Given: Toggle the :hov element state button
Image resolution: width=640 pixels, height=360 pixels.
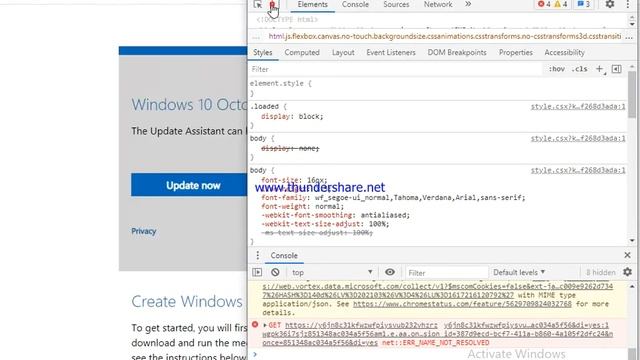Looking at the screenshot, I should 556,69.
